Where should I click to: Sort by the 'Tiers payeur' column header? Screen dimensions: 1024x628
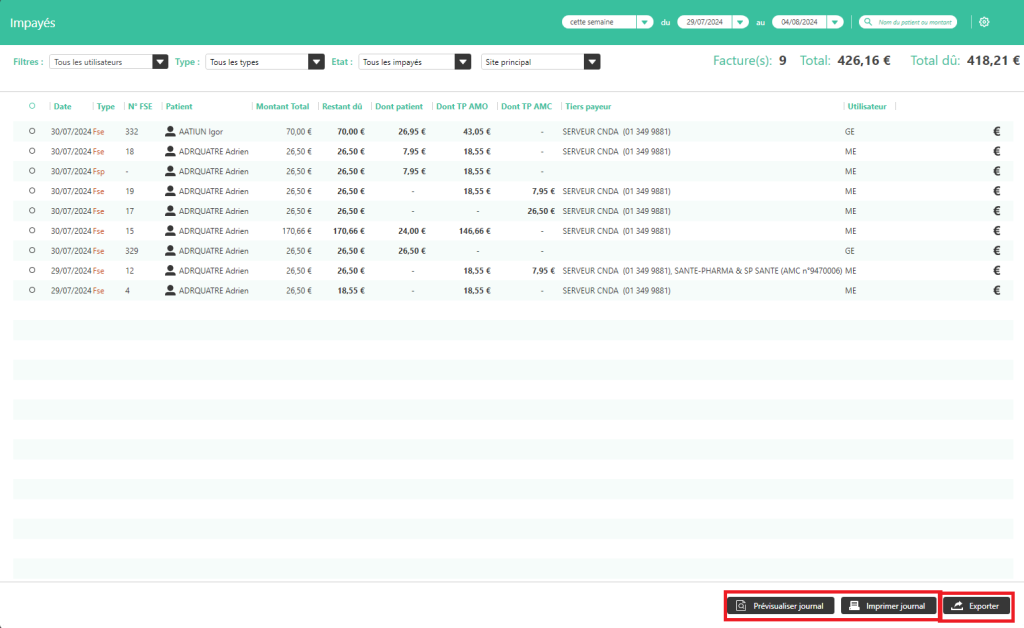tap(587, 106)
